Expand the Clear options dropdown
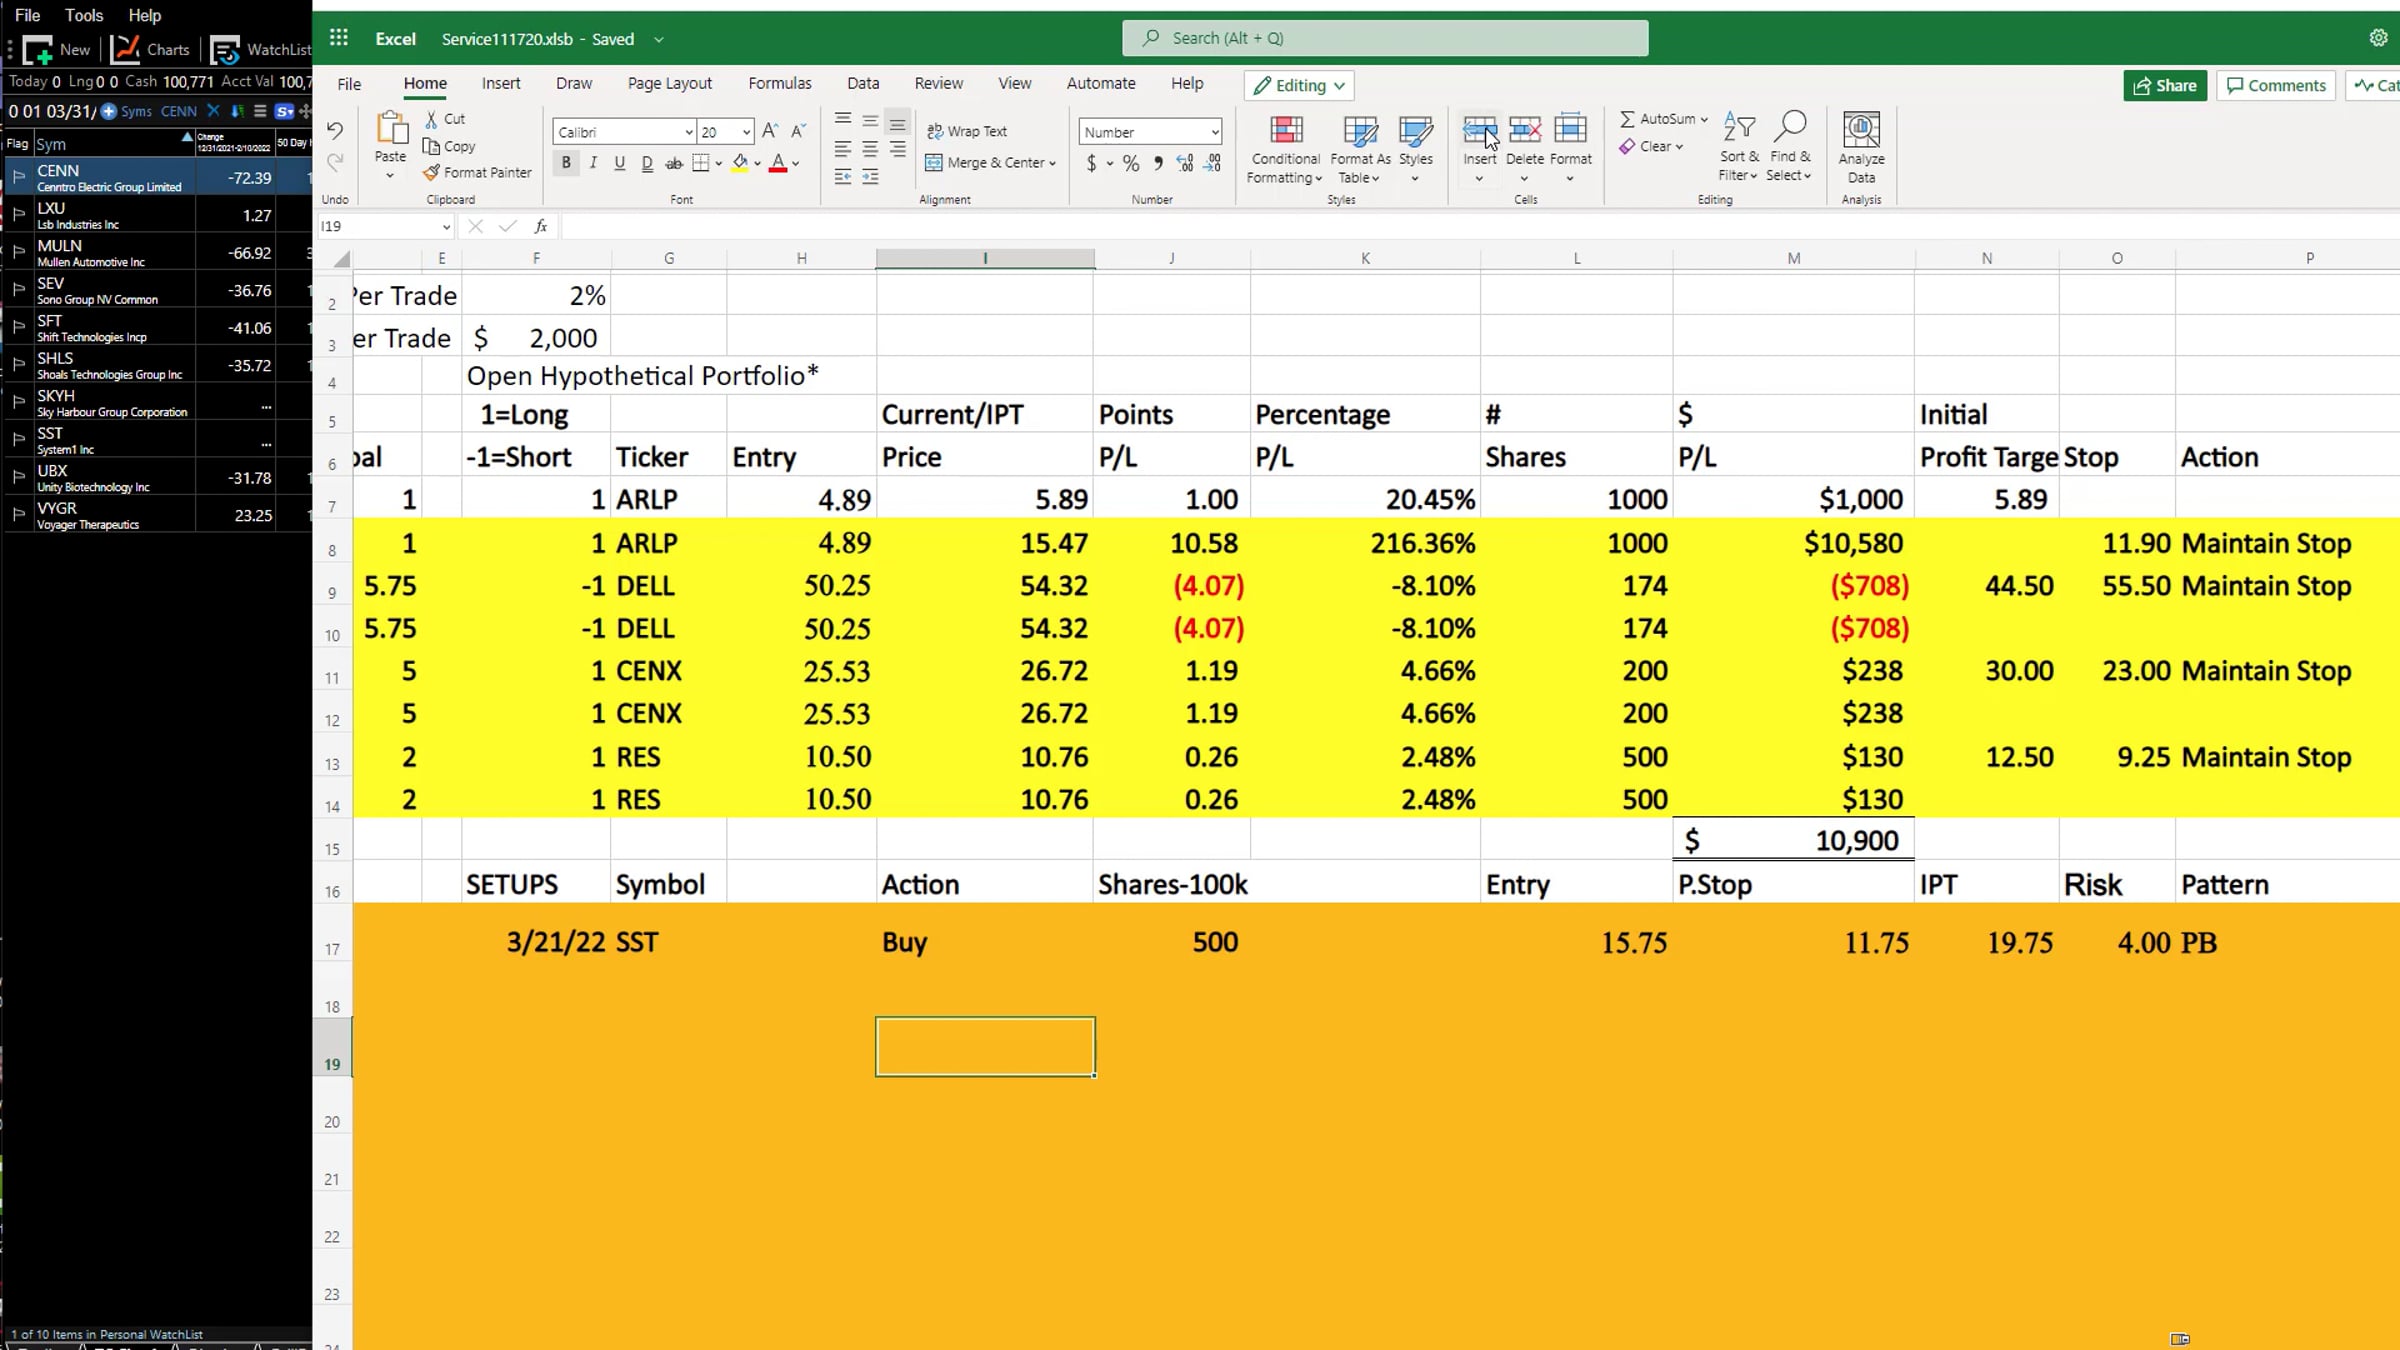This screenshot has height=1350, width=2400. pyautogui.click(x=1679, y=147)
